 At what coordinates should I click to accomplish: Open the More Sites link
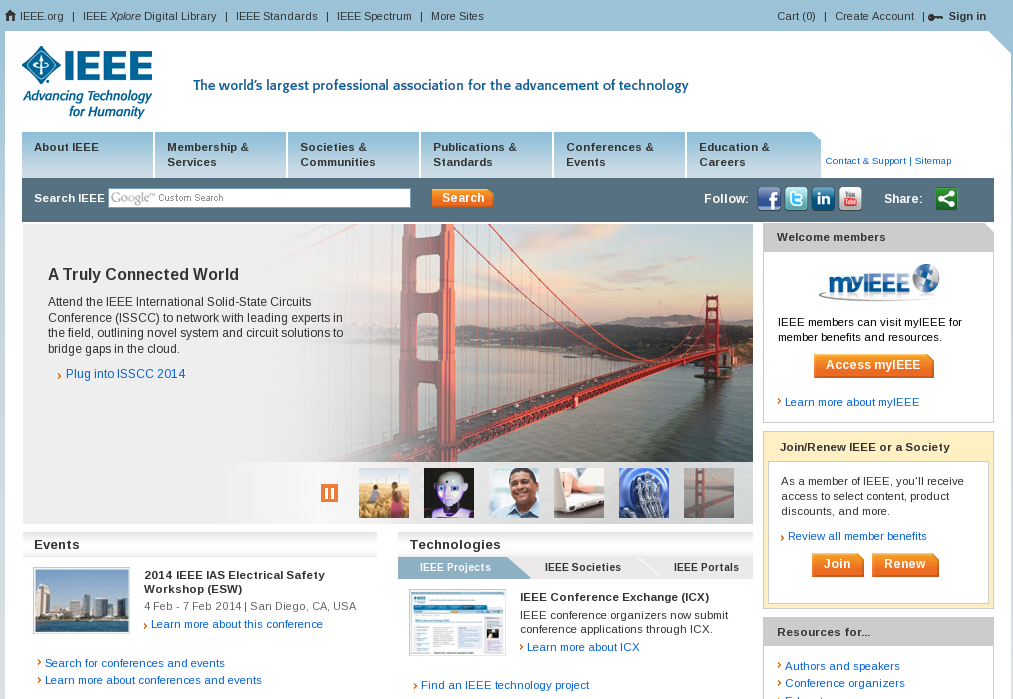[457, 16]
